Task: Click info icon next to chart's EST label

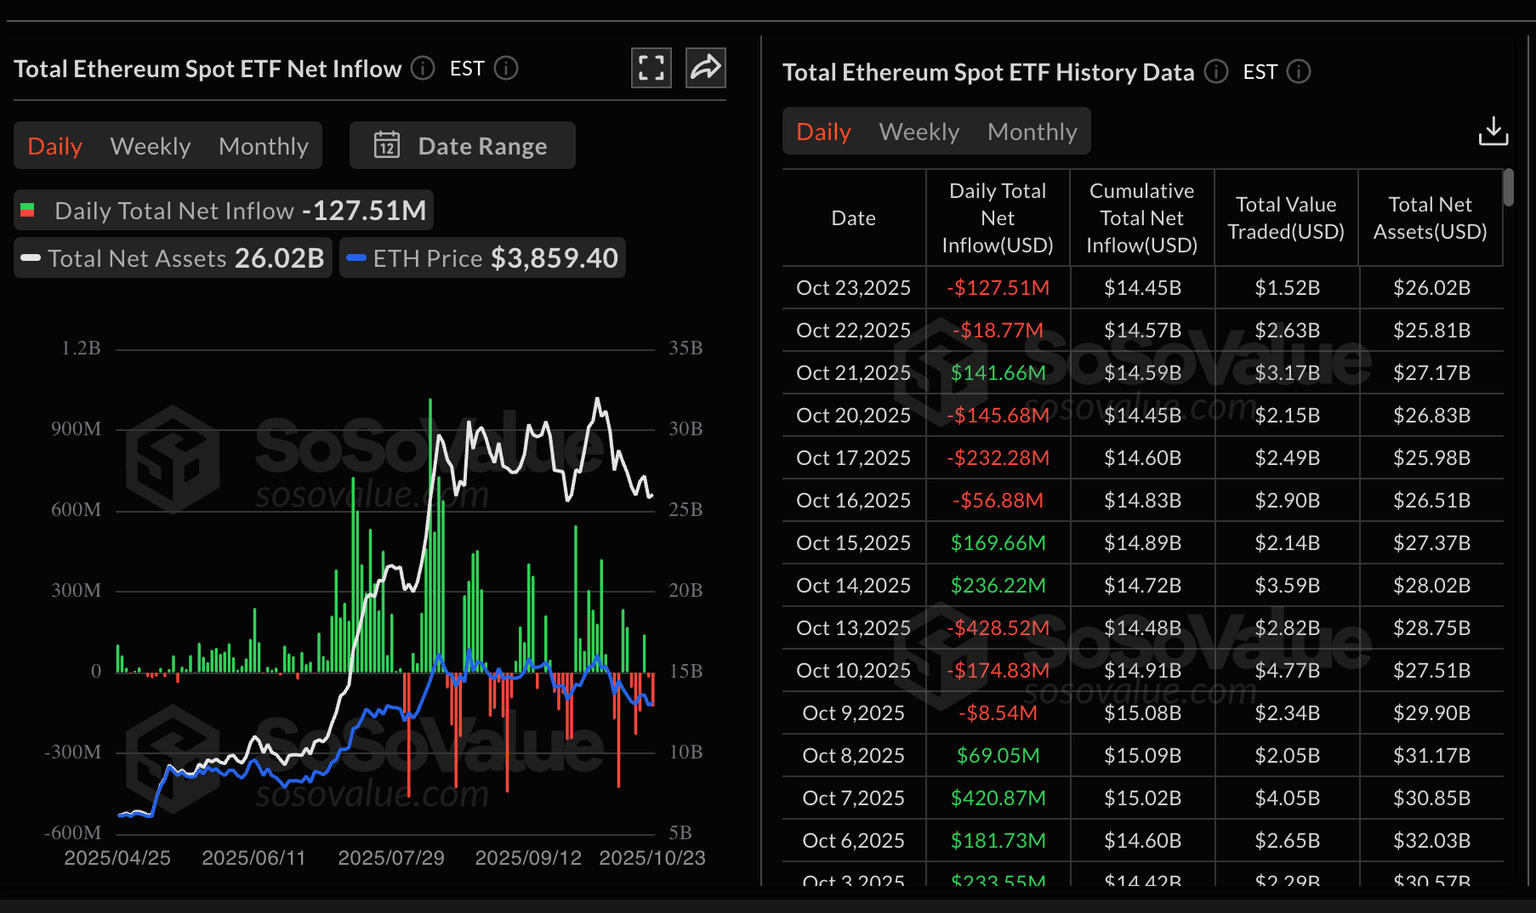Action: [506, 68]
